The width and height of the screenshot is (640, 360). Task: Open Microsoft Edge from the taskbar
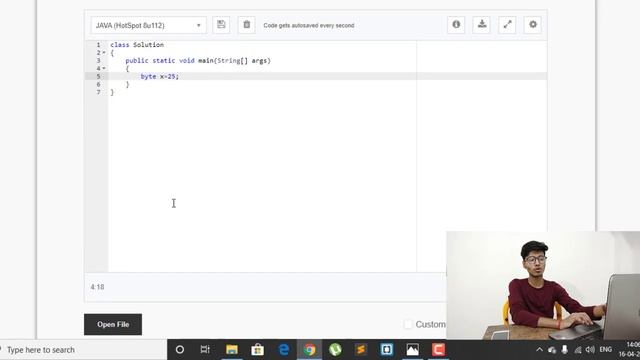pyautogui.click(x=284, y=350)
